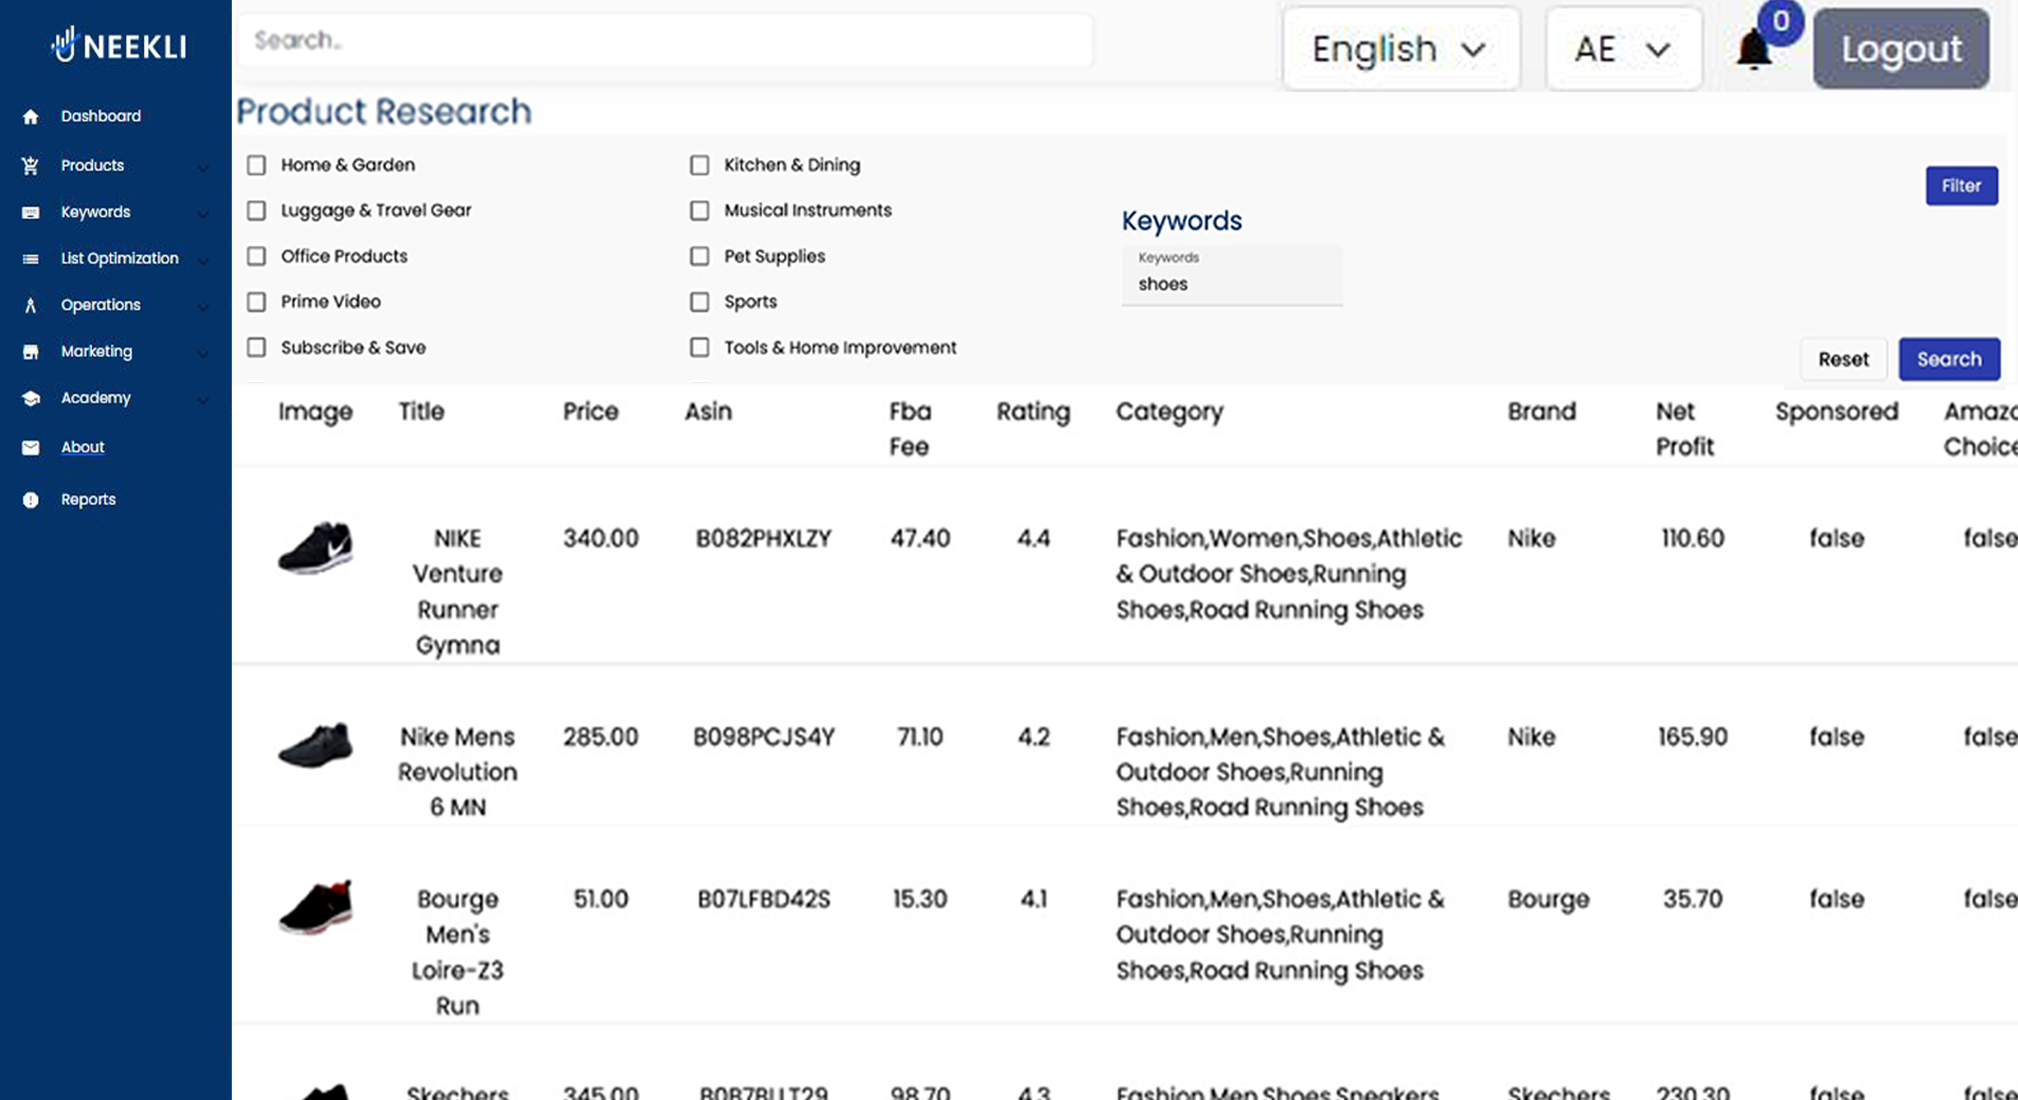Check the Luggage & Travel Gear box
The width and height of the screenshot is (2018, 1100).
click(x=257, y=211)
